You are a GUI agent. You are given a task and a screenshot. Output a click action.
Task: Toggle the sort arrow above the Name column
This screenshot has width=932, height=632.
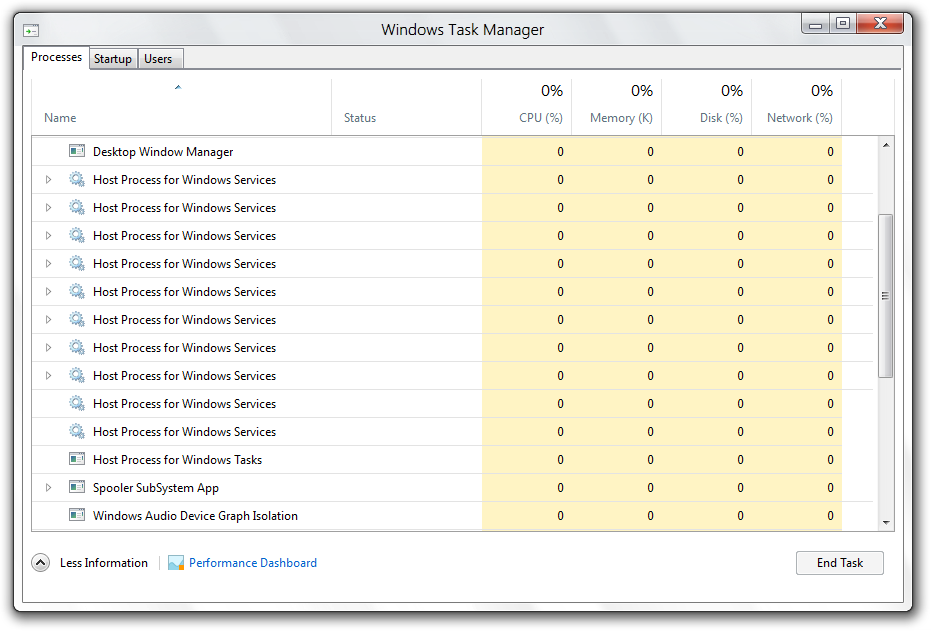pos(178,88)
